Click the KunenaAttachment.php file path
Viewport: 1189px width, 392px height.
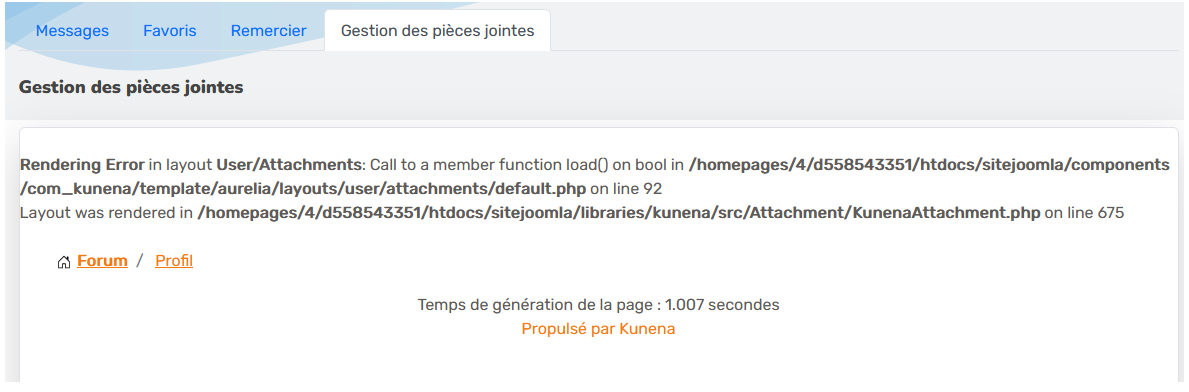(619, 214)
